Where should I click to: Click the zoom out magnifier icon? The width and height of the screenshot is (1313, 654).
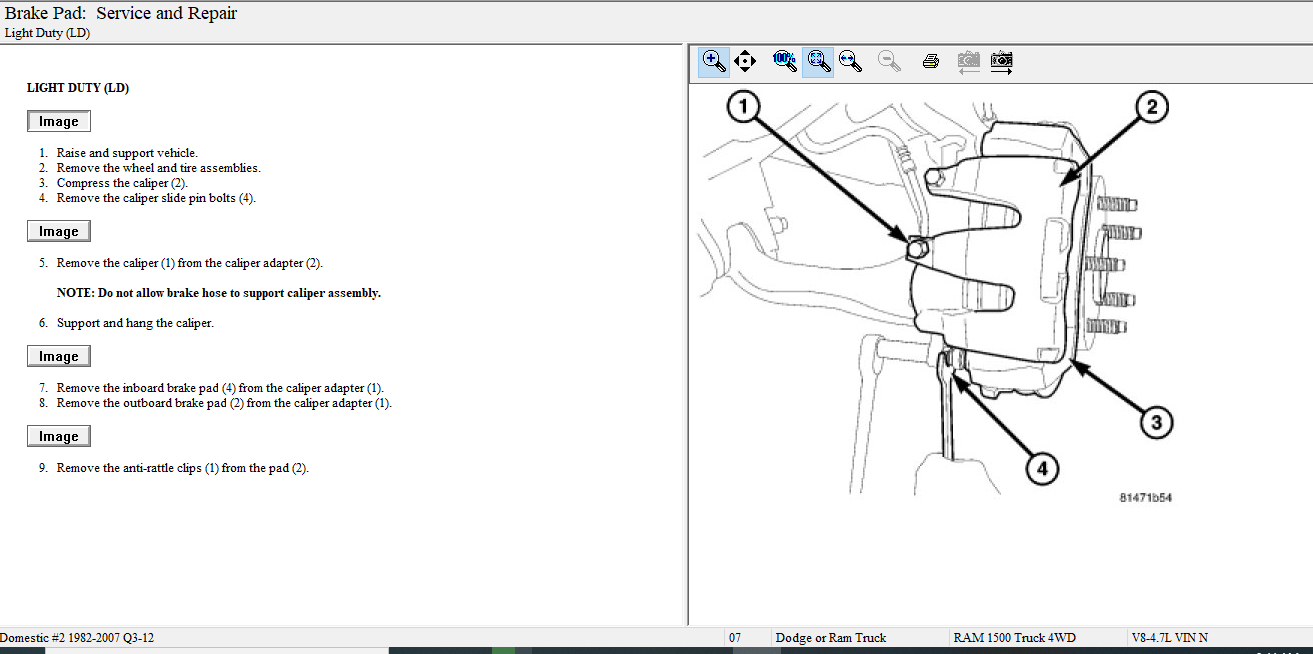(x=889, y=61)
